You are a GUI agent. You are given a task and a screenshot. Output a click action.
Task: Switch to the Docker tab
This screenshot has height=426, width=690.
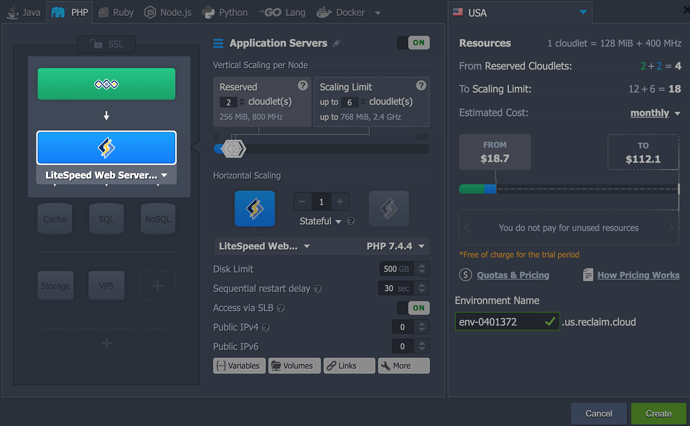(341, 12)
